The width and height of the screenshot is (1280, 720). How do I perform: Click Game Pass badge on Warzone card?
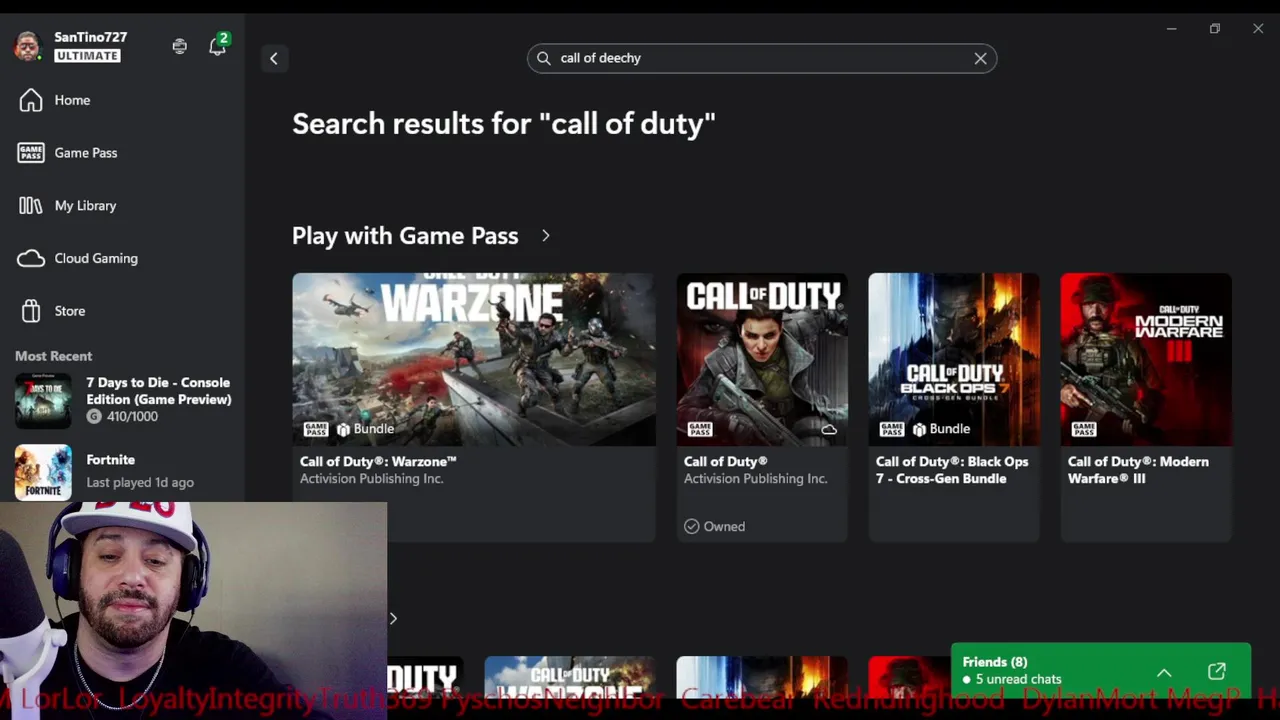point(316,429)
